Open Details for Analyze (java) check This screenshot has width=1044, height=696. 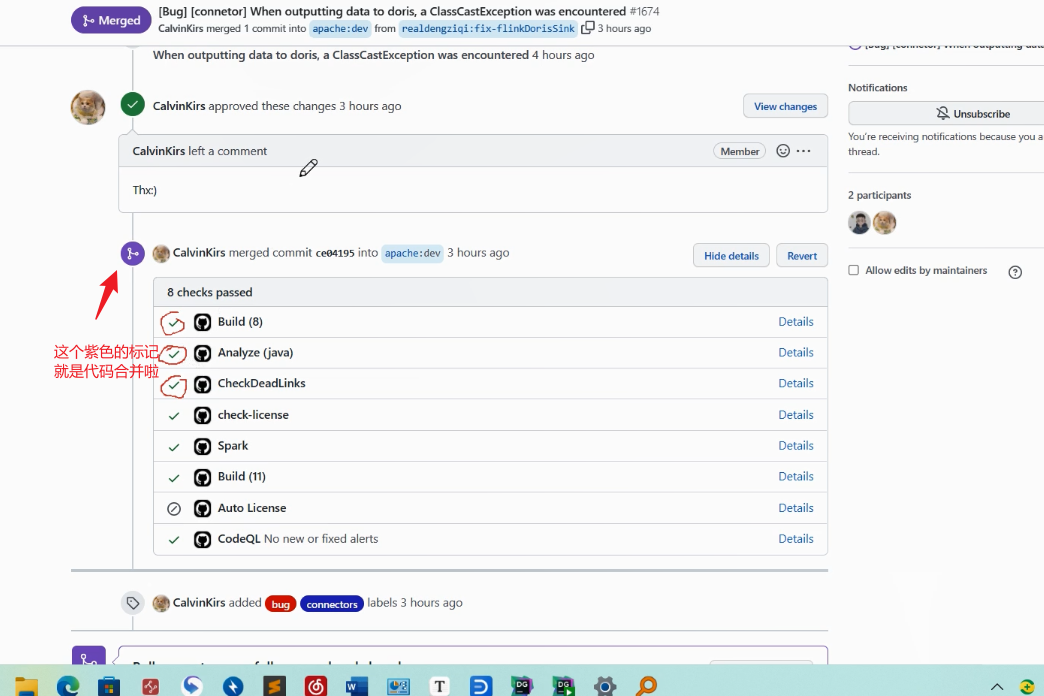pos(796,352)
